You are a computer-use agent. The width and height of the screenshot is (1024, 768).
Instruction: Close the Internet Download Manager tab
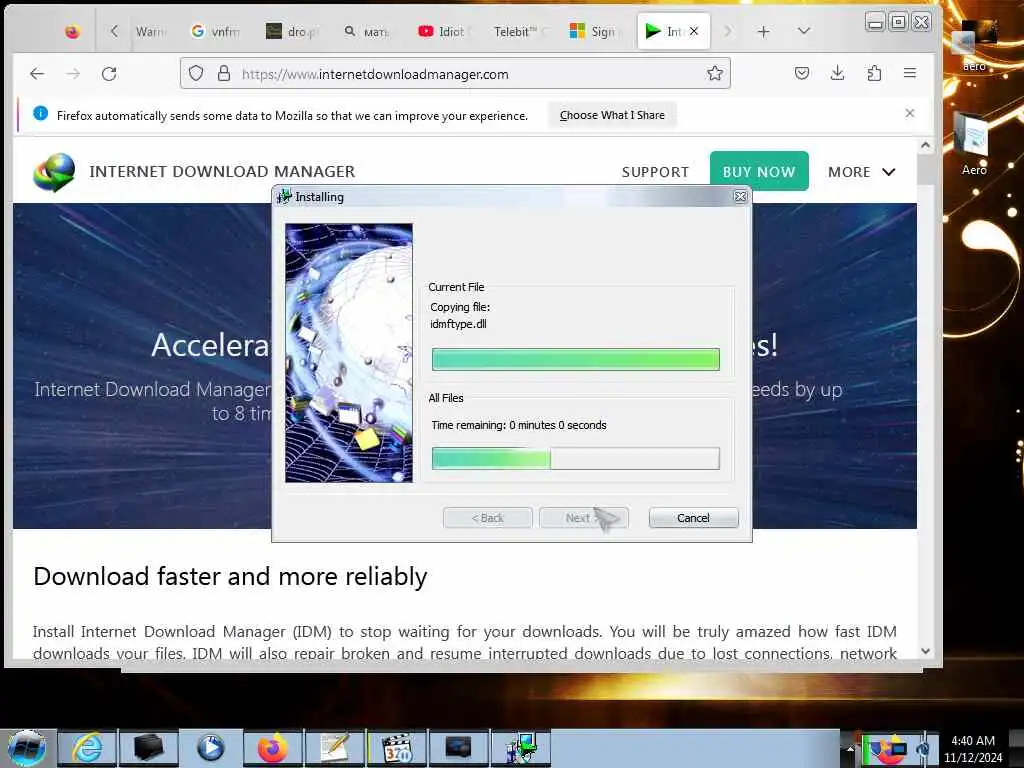tap(694, 31)
